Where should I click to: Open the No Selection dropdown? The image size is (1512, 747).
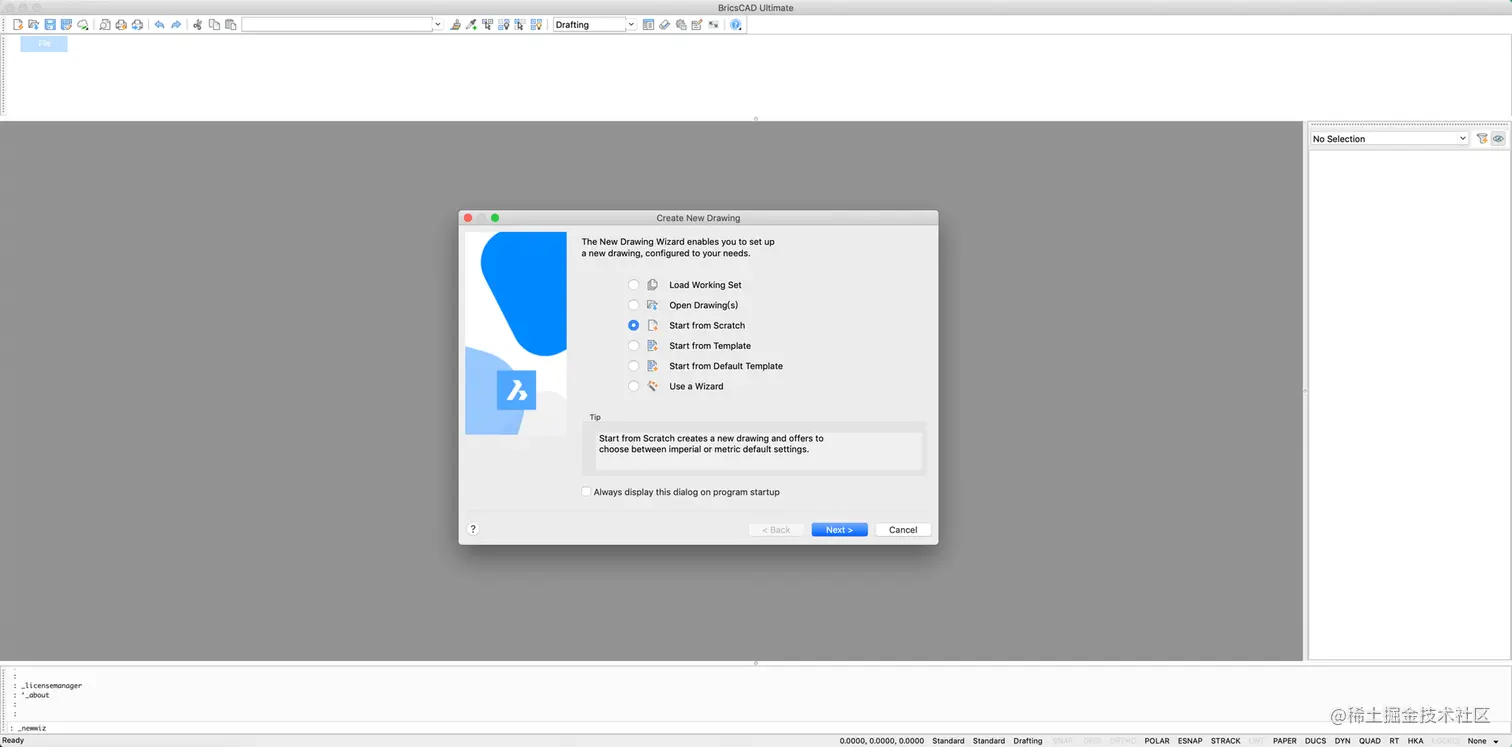[1390, 139]
